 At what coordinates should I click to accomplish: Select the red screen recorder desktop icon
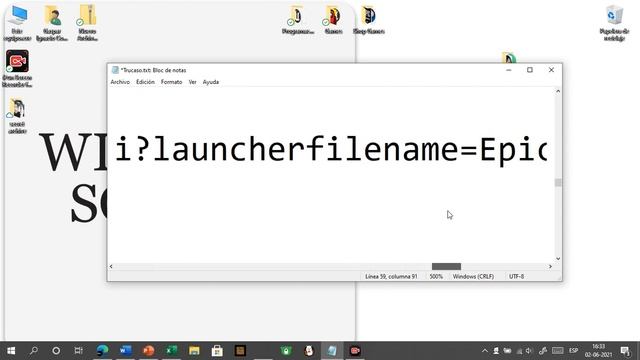pos(17,69)
